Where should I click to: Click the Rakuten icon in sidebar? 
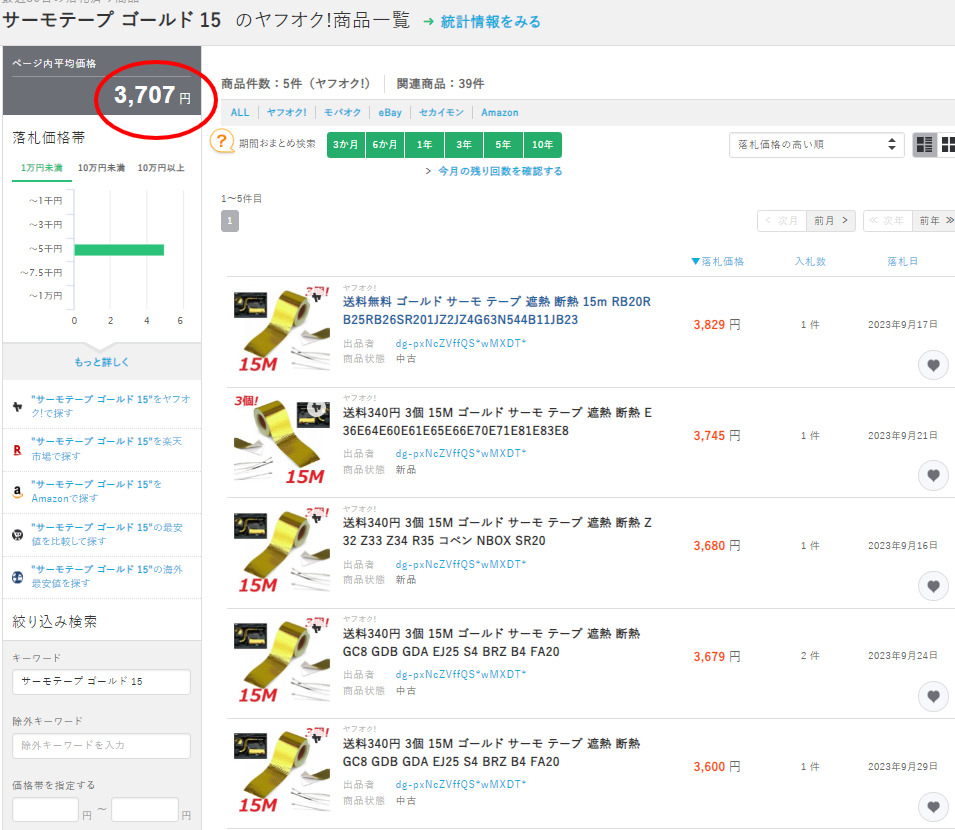tap(17, 449)
